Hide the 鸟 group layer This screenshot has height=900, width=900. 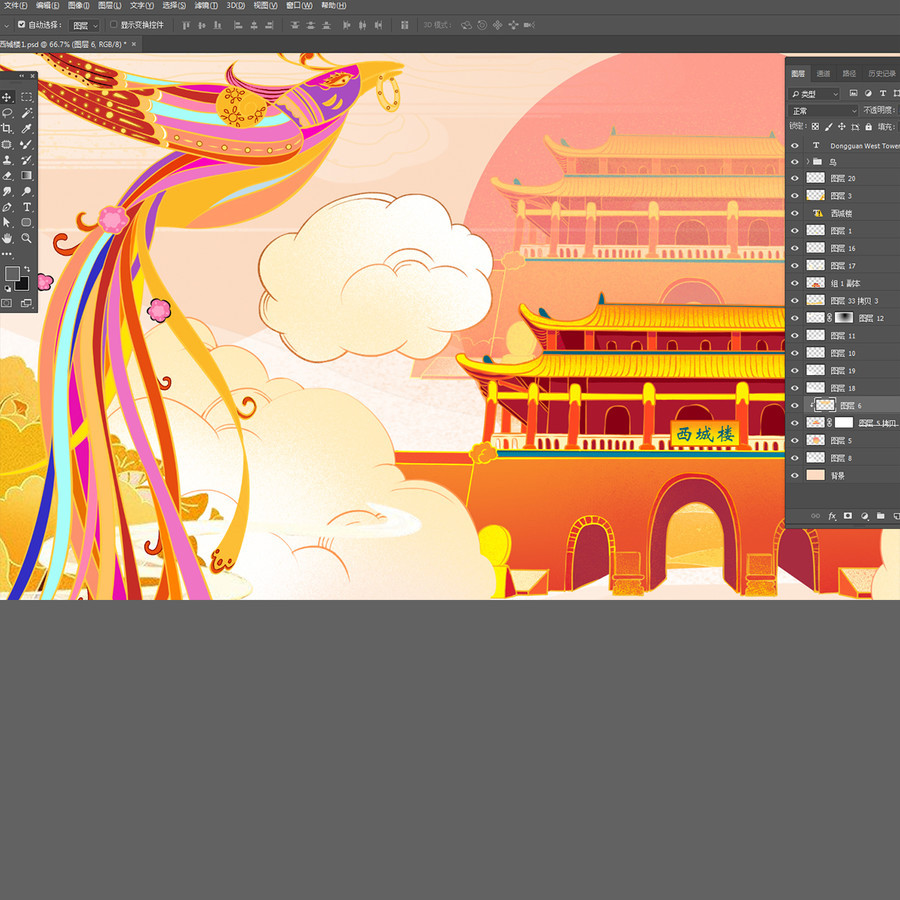(795, 162)
